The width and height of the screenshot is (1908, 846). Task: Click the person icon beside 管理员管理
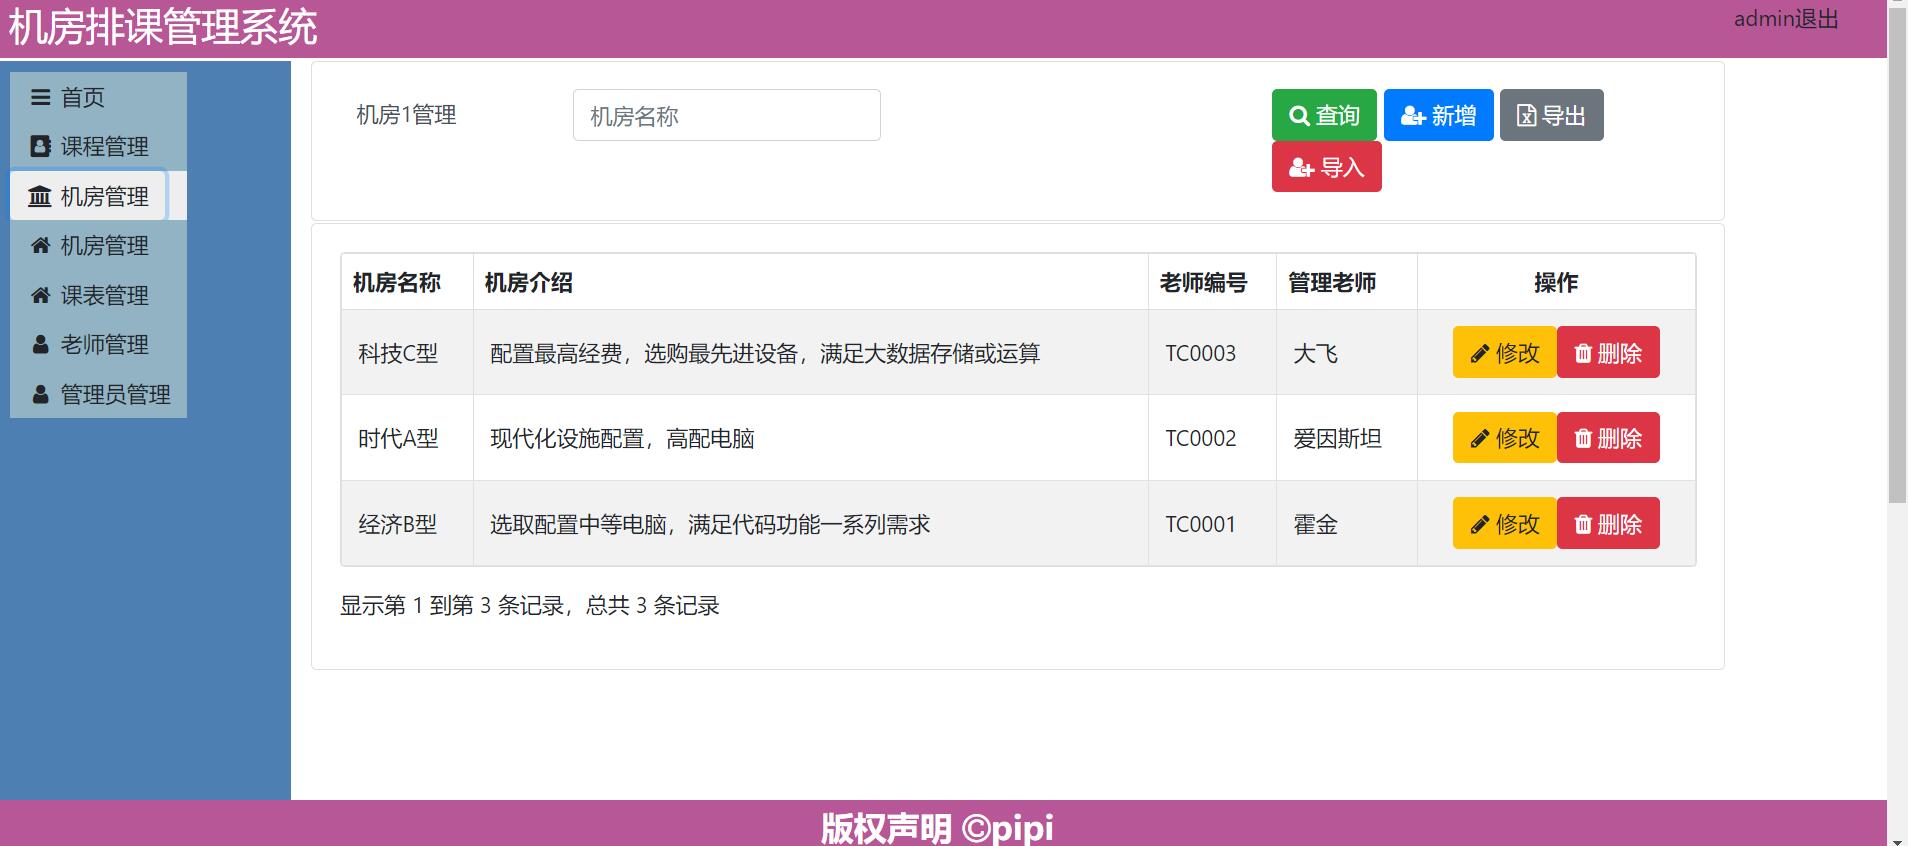click(40, 394)
